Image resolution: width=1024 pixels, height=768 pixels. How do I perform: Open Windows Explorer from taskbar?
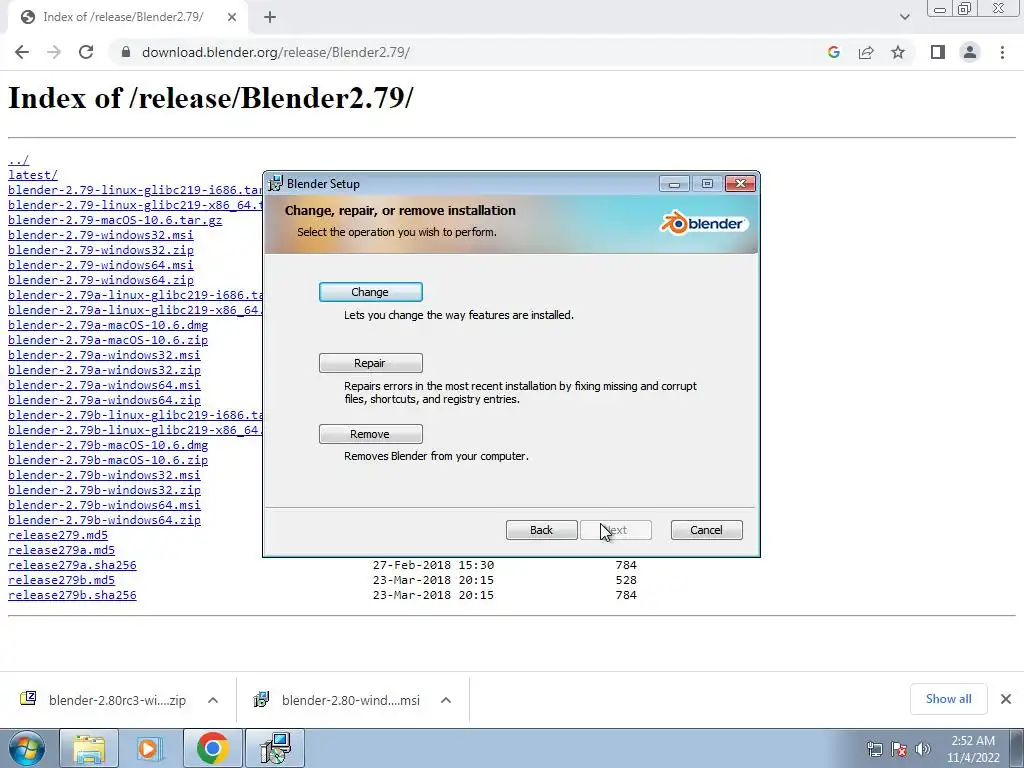89,748
